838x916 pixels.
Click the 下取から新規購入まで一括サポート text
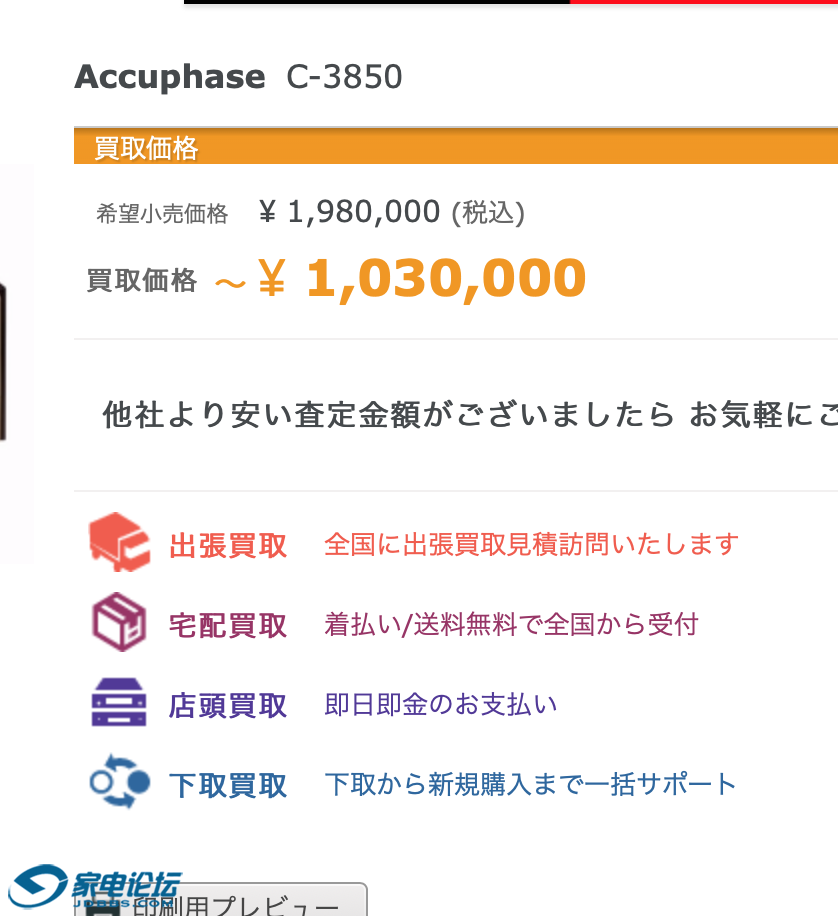pyautogui.click(x=530, y=784)
